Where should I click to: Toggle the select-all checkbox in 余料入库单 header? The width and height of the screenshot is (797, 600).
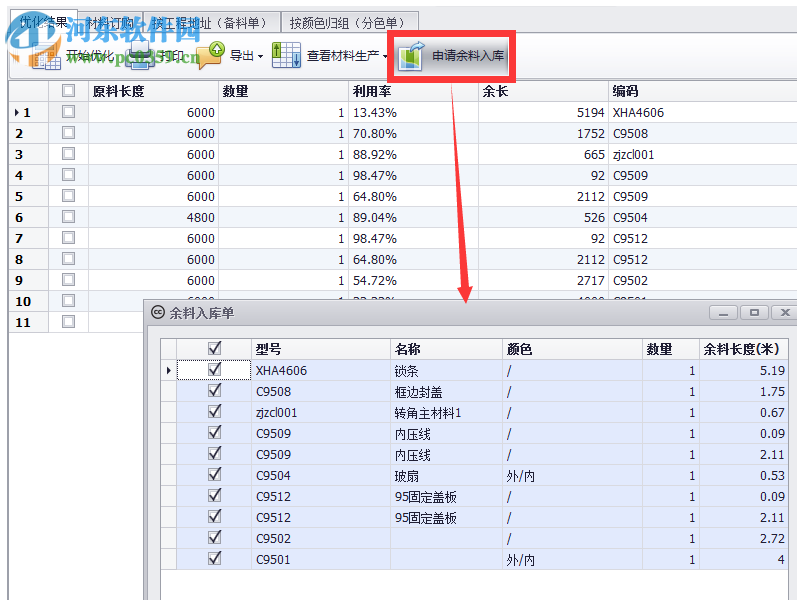(x=214, y=348)
